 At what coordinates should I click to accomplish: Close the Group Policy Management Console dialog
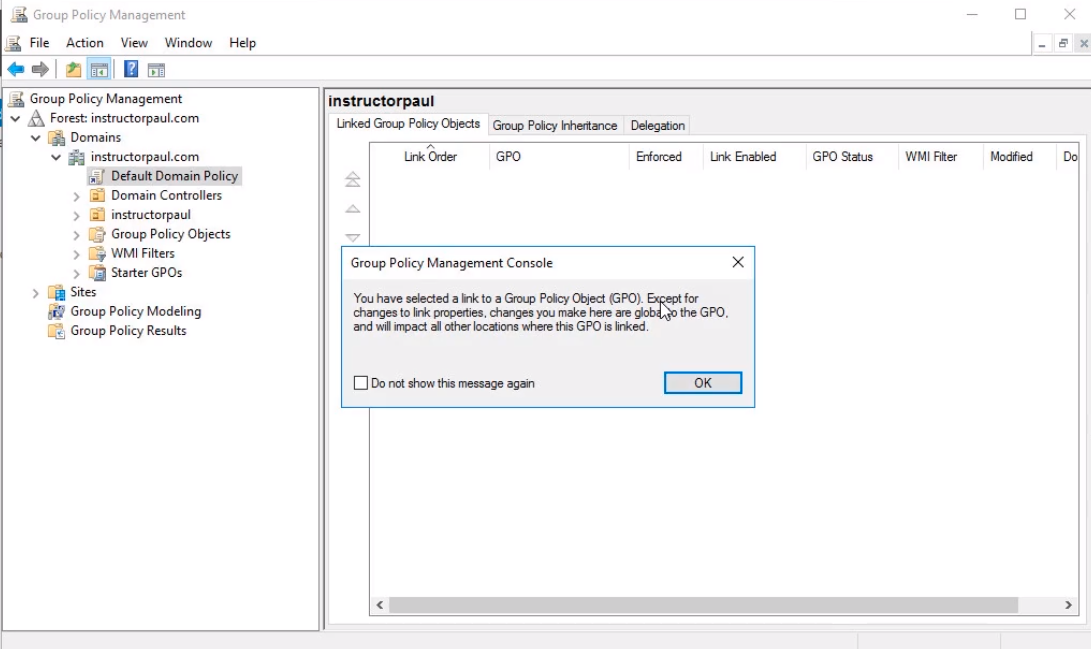click(738, 262)
